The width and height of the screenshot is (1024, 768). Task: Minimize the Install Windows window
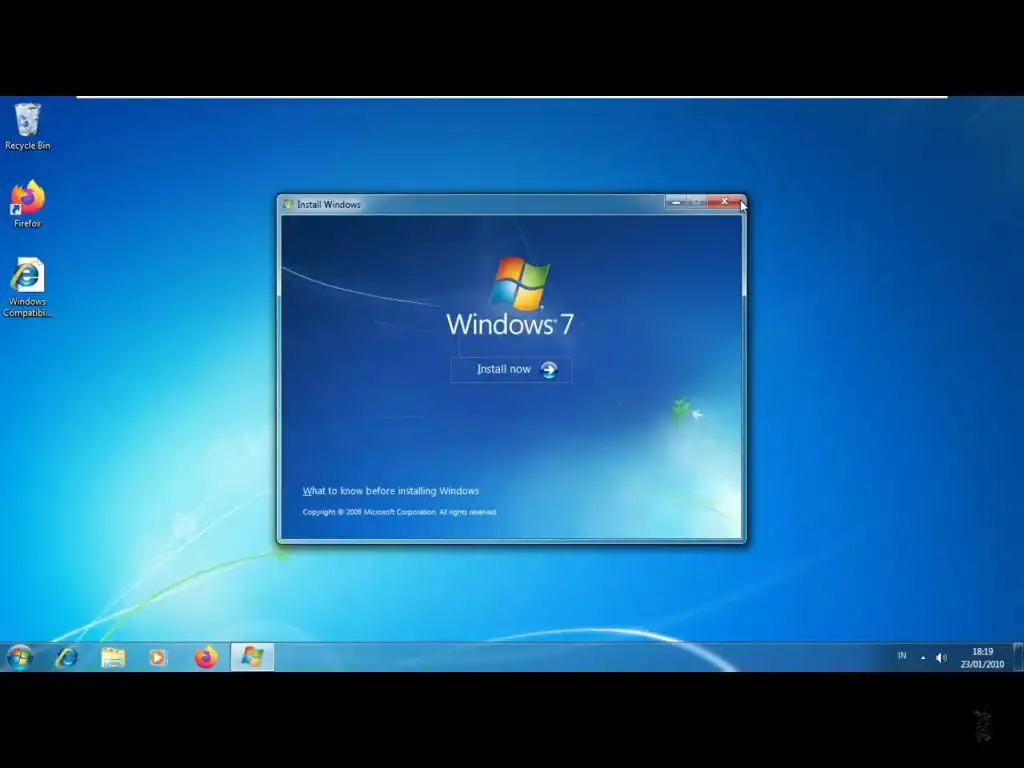(676, 202)
